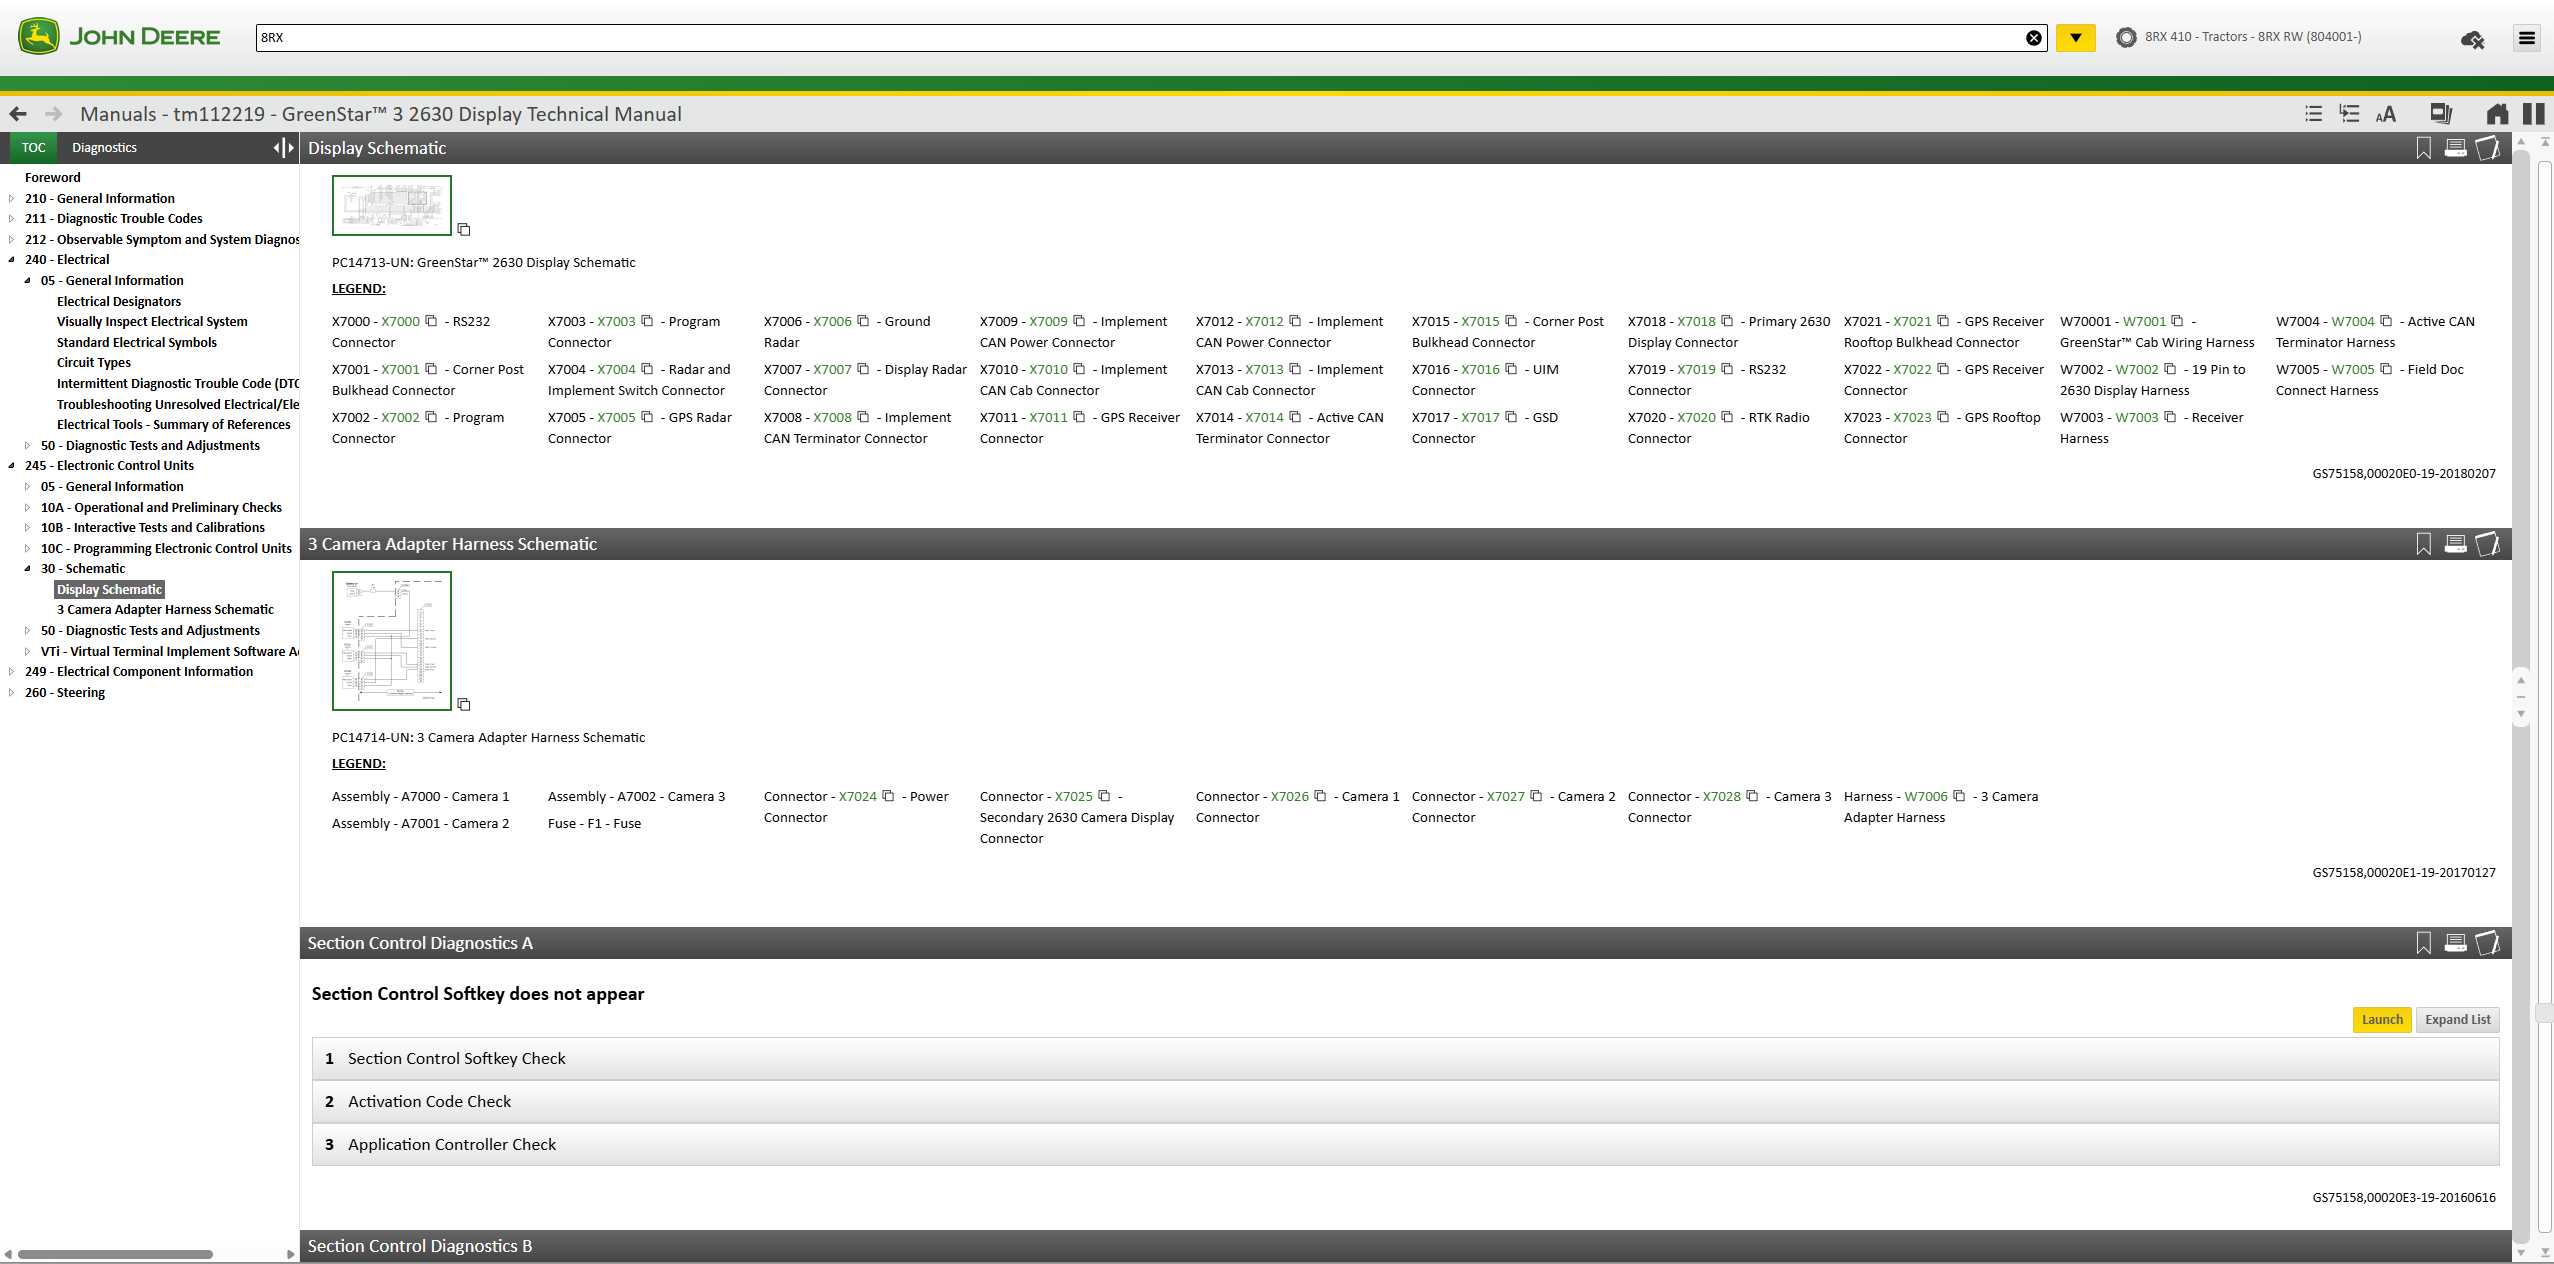The height and width of the screenshot is (1264, 2554).
Task: Select 3 Camera Adapter Harness Schematic in TOC
Action: pyautogui.click(x=165, y=610)
